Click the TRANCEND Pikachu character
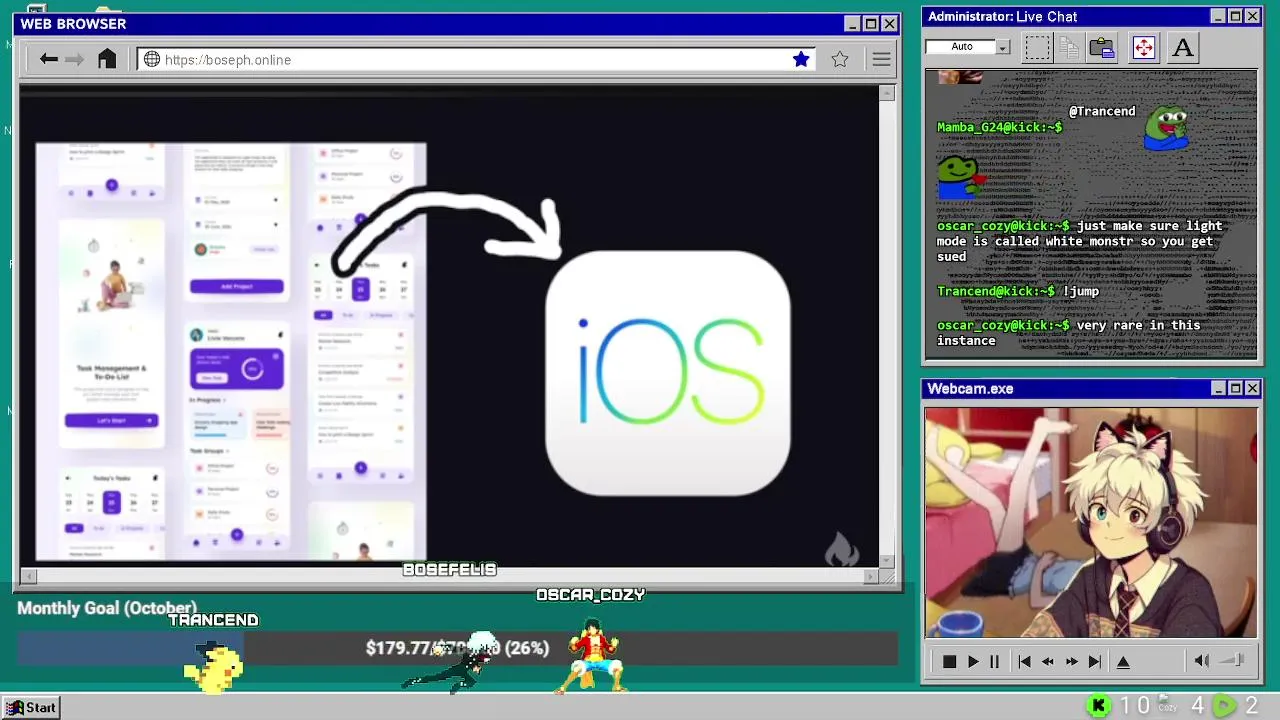 coord(213,667)
